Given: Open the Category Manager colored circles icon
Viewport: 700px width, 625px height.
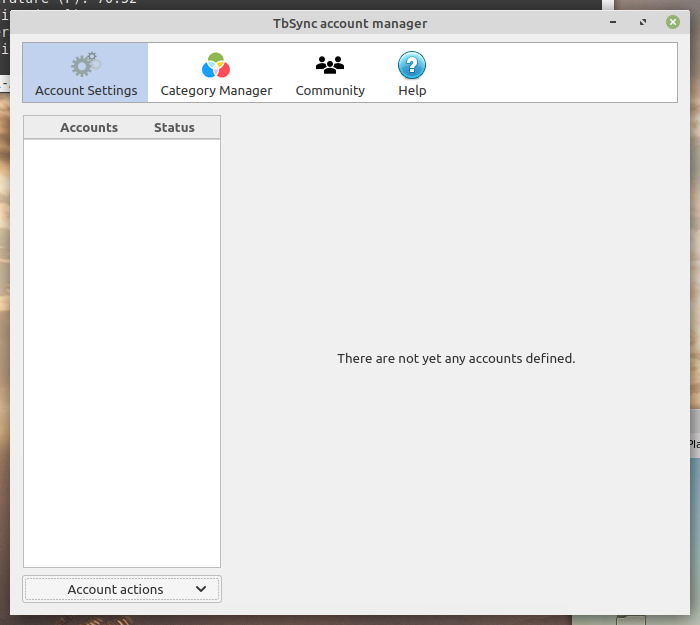Looking at the screenshot, I should [x=216, y=65].
